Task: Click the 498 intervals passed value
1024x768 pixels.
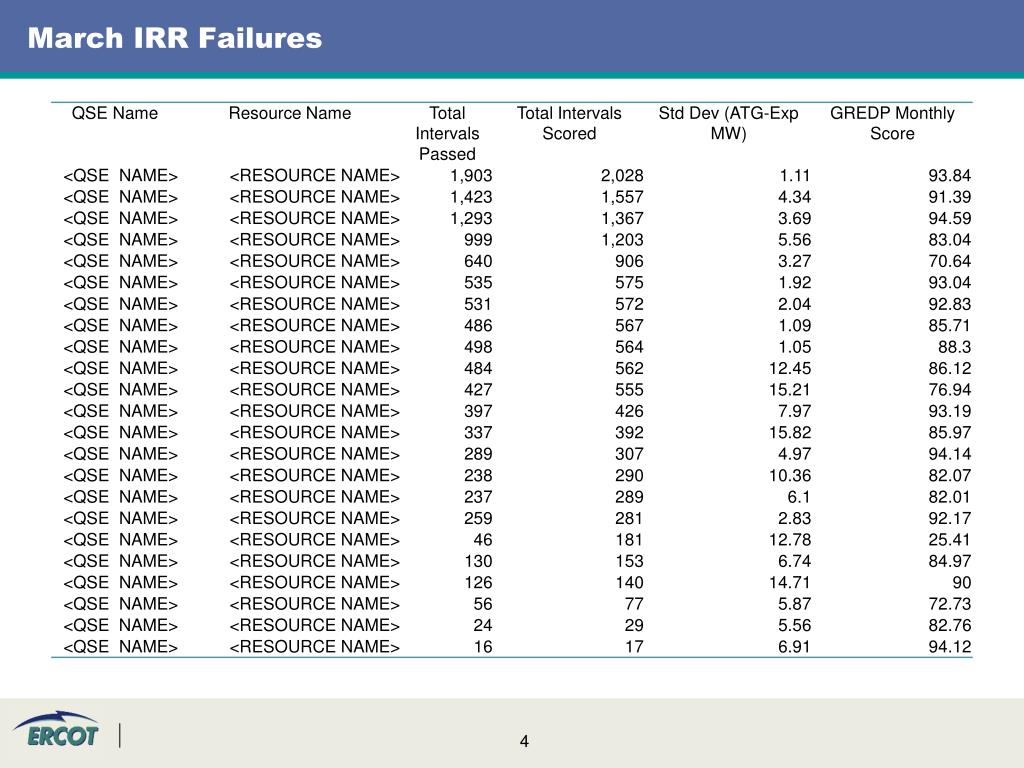Action: click(x=478, y=347)
